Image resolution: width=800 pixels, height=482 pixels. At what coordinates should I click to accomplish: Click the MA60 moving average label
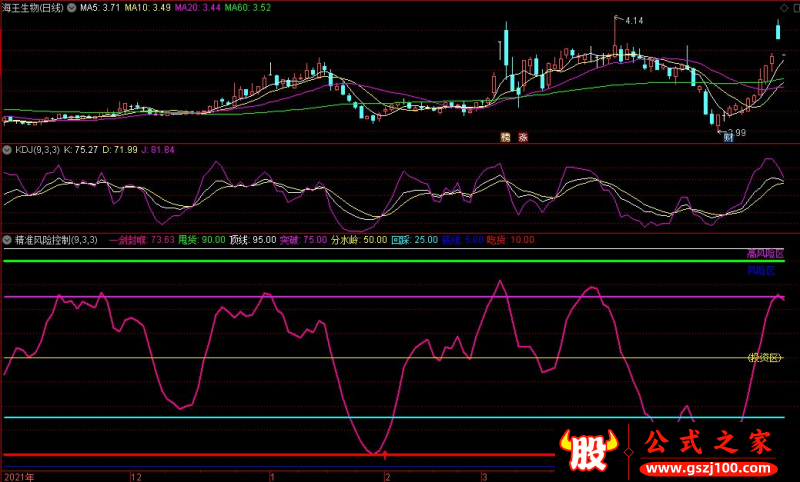247,8
